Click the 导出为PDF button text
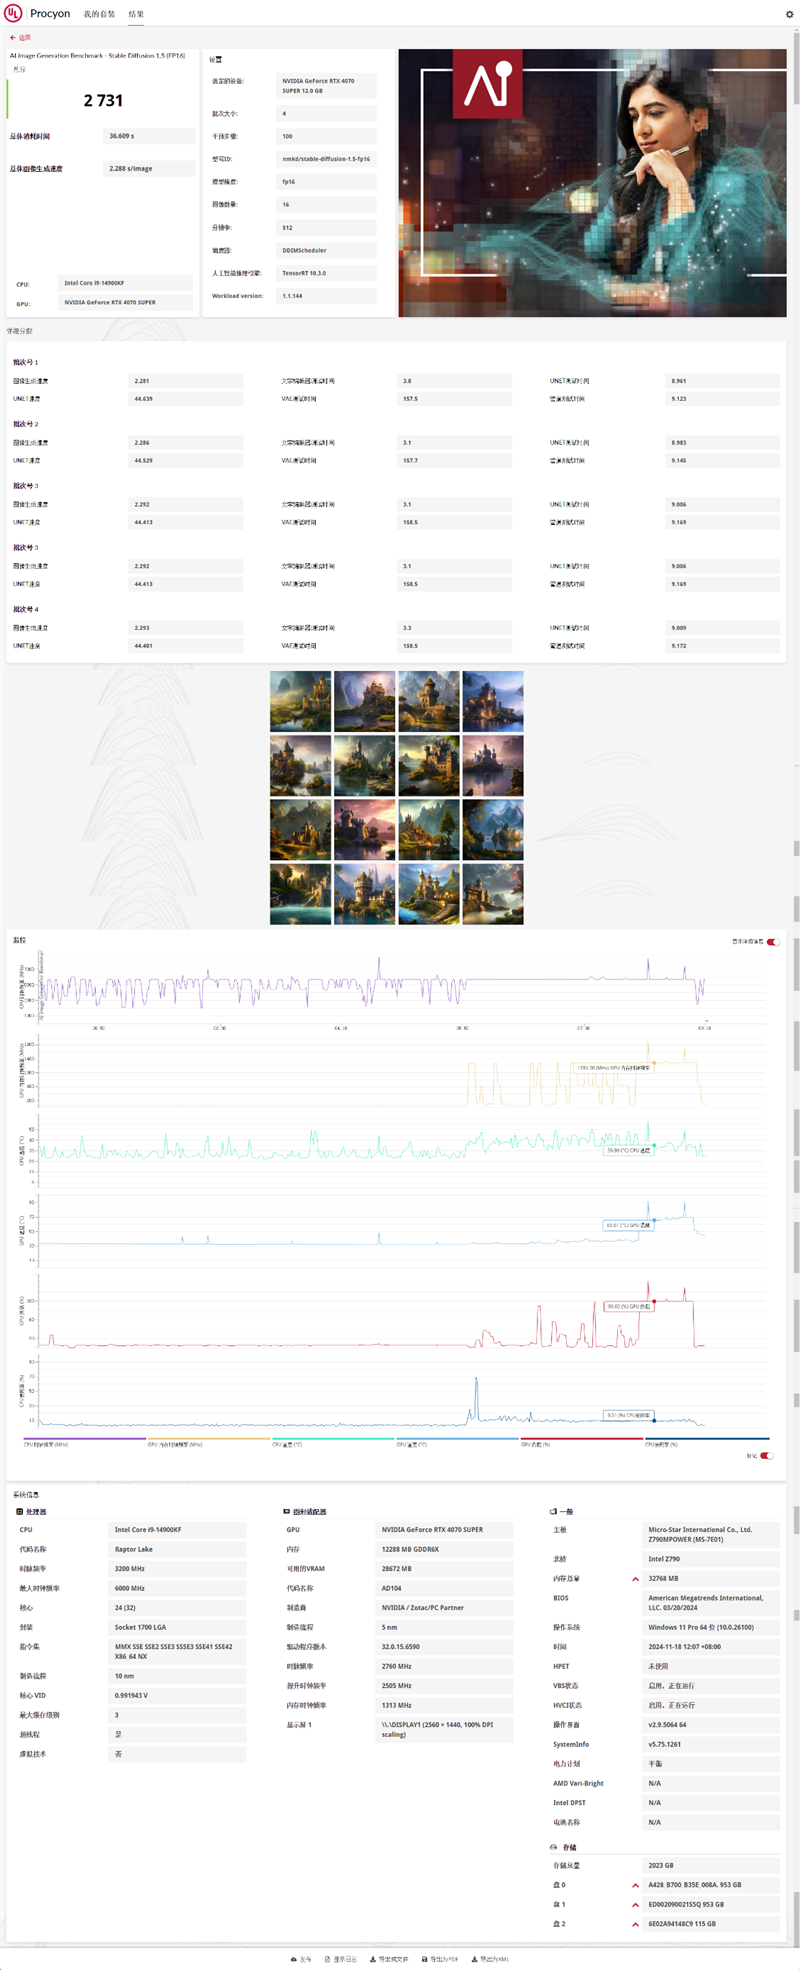Viewport: 800px width, 1970px height. 445,1959
